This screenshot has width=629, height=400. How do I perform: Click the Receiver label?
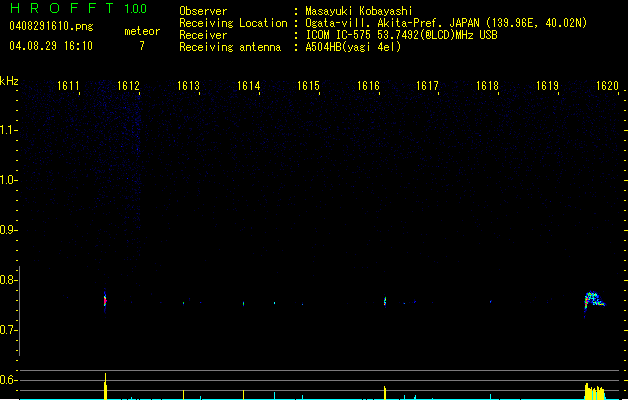point(203,35)
